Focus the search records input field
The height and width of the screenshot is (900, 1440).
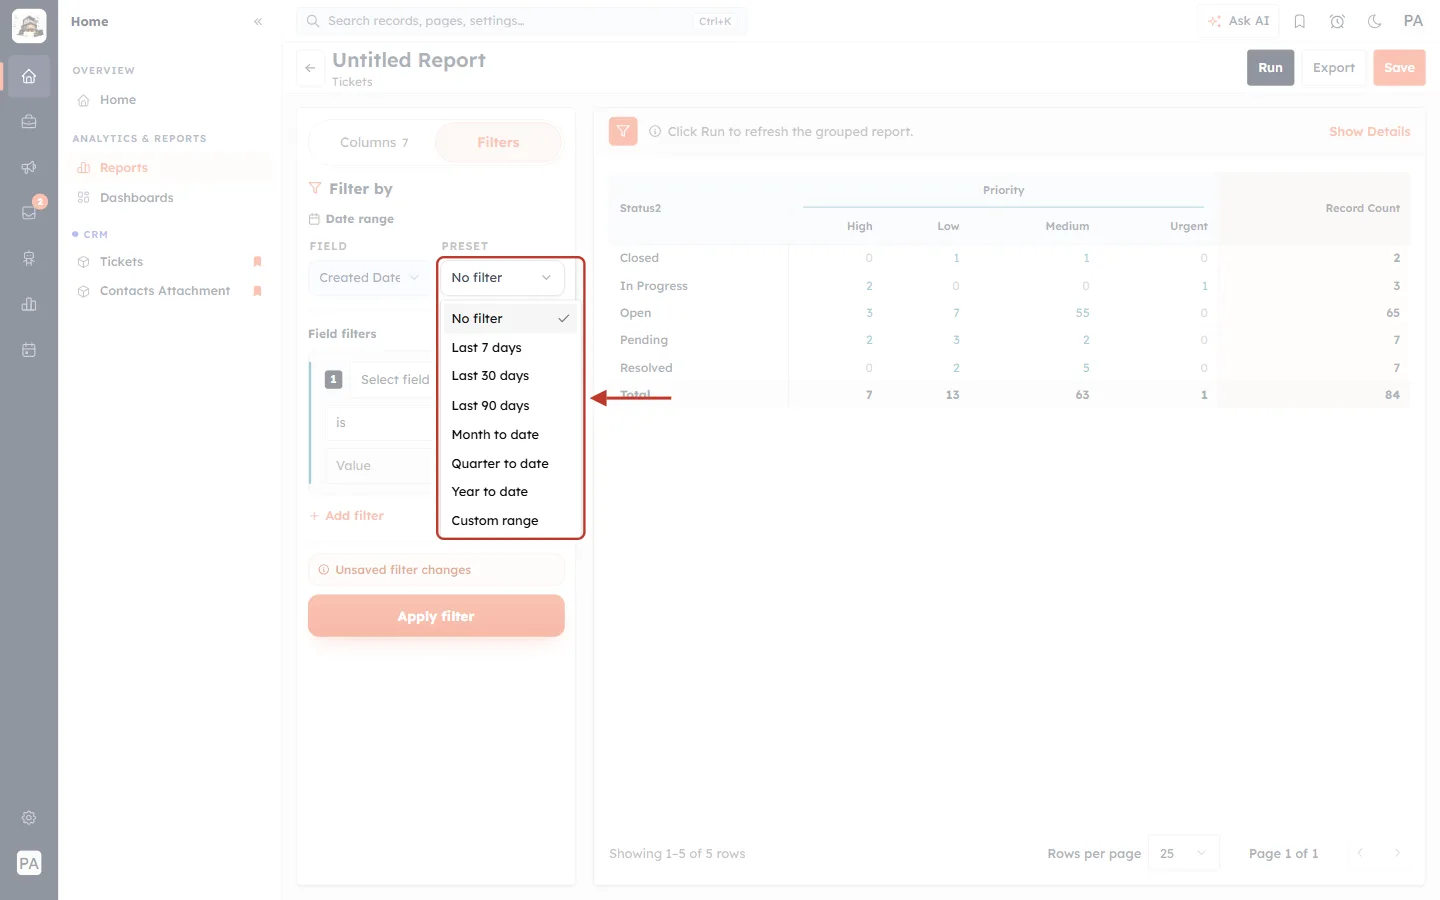(x=521, y=21)
